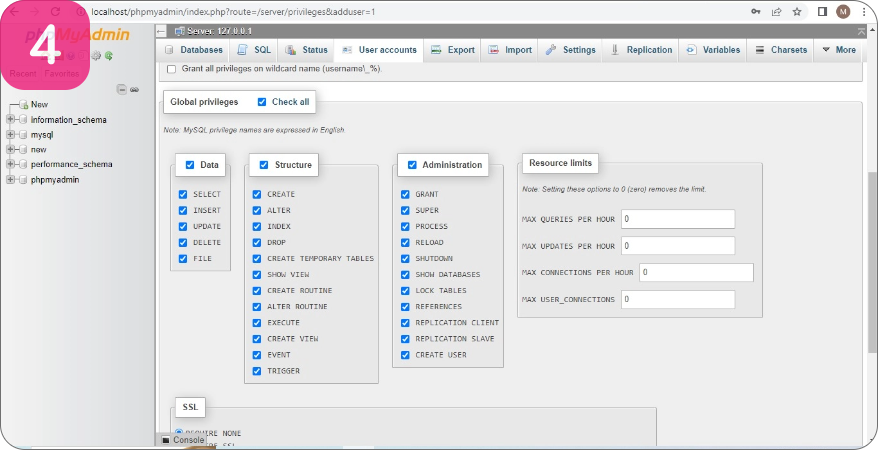Viewport: 878px width, 450px height.
Task: Uncheck the DROP privilege
Action: [256, 242]
